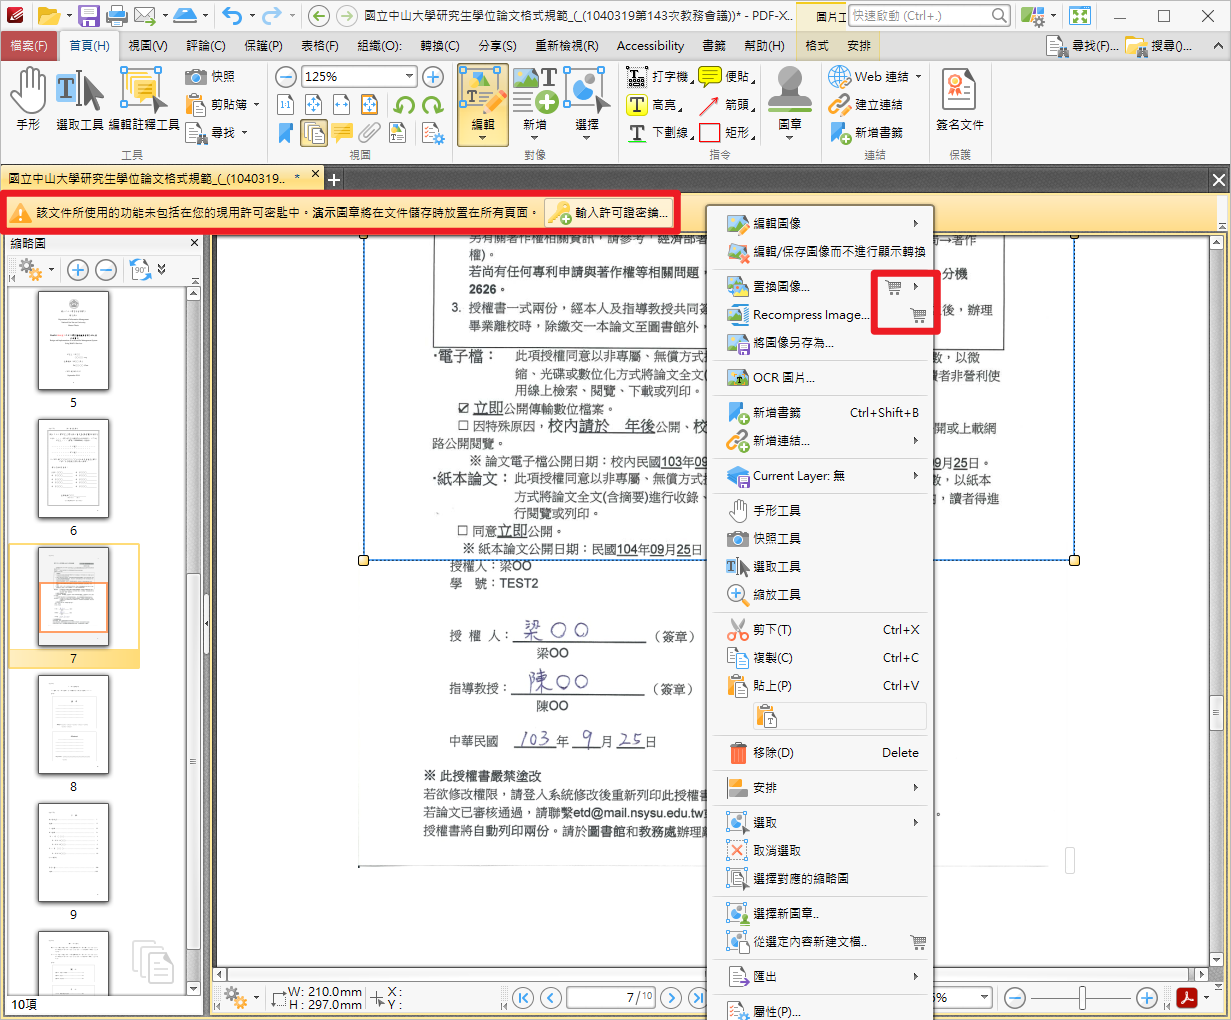Expand the 編輯圖像 submenu arrow
Viewport: 1231px width, 1020px height.
tap(915, 223)
